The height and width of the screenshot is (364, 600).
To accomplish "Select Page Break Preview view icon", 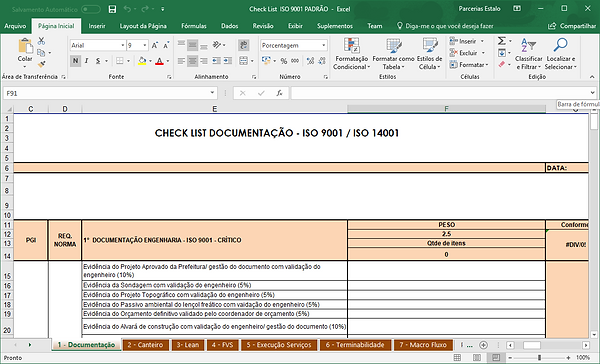I will tap(496, 357).
